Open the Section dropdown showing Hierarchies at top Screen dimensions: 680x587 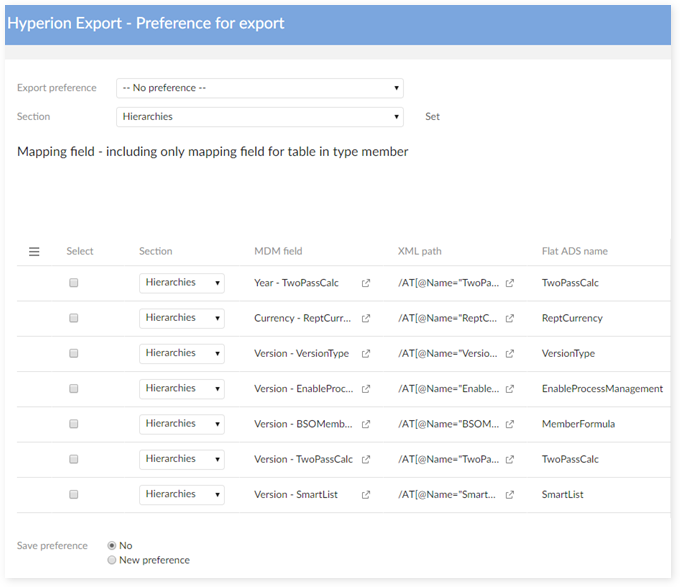pyautogui.click(x=260, y=117)
